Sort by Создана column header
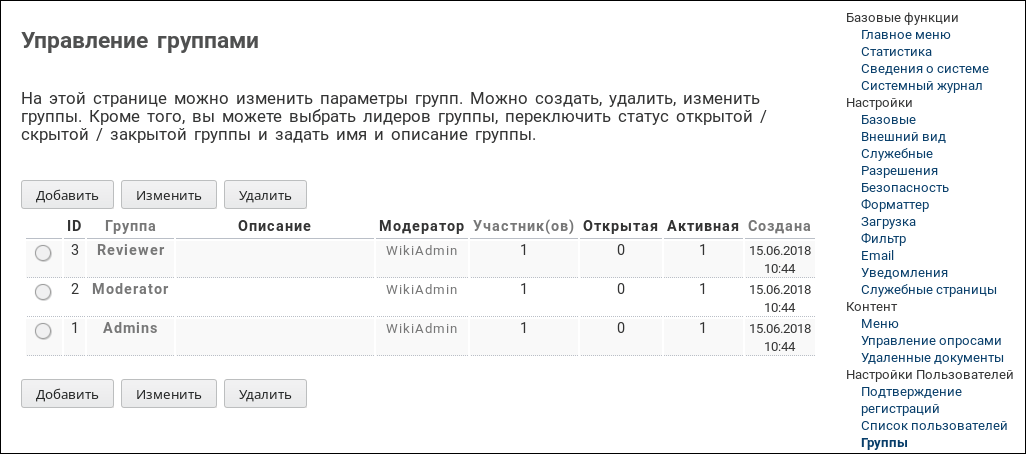 [779, 226]
